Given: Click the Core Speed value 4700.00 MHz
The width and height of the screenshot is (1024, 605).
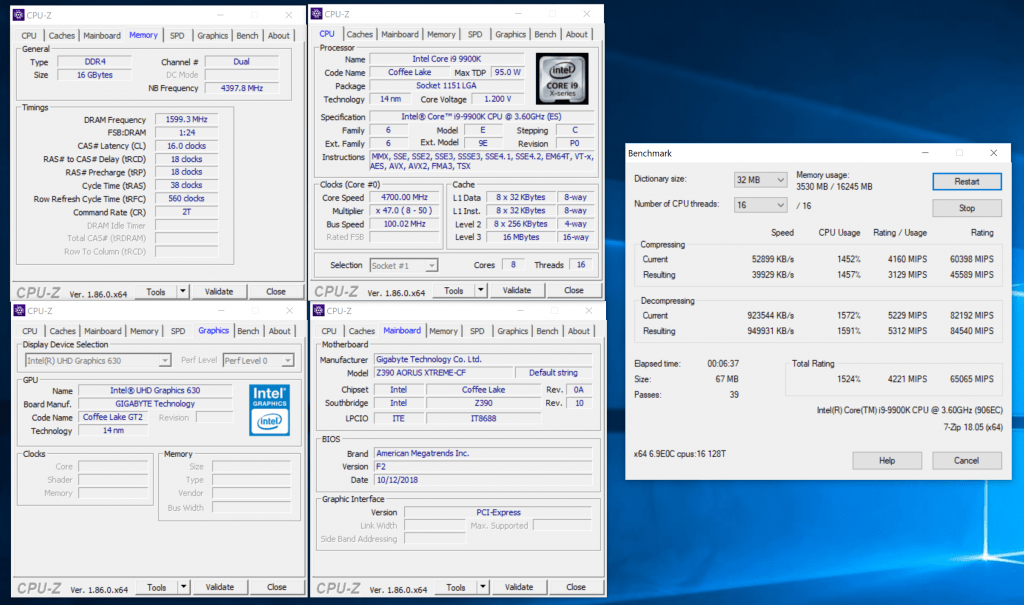Looking at the screenshot, I should coord(404,197).
